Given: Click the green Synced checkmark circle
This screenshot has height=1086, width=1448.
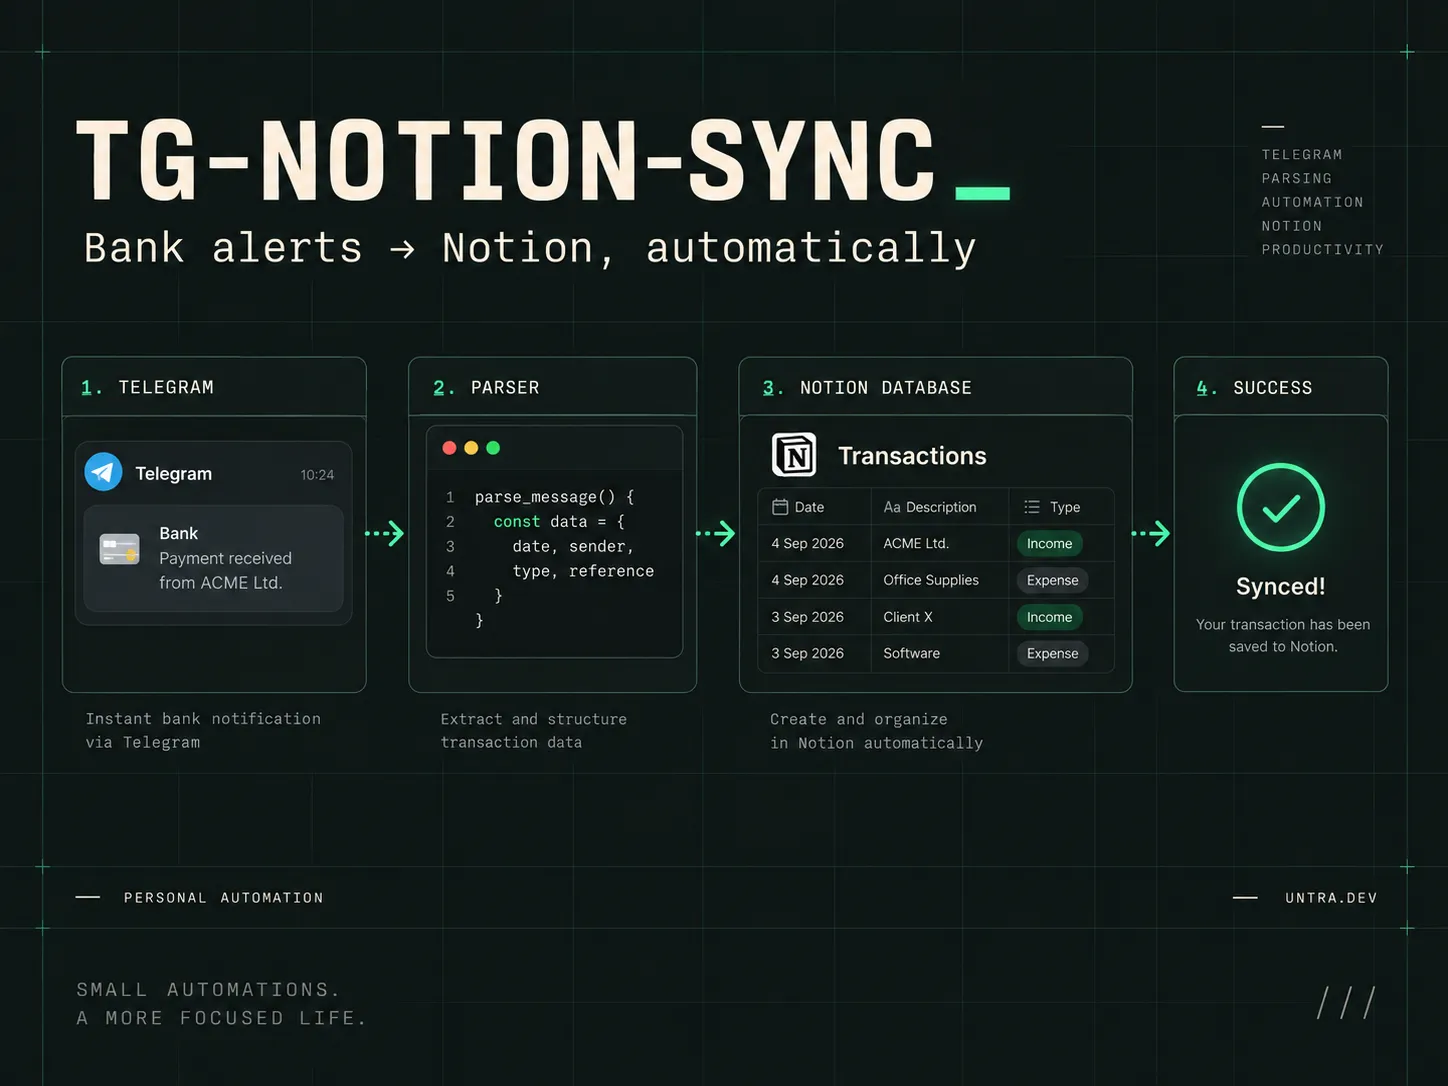Looking at the screenshot, I should click(x=1280, y=507).
